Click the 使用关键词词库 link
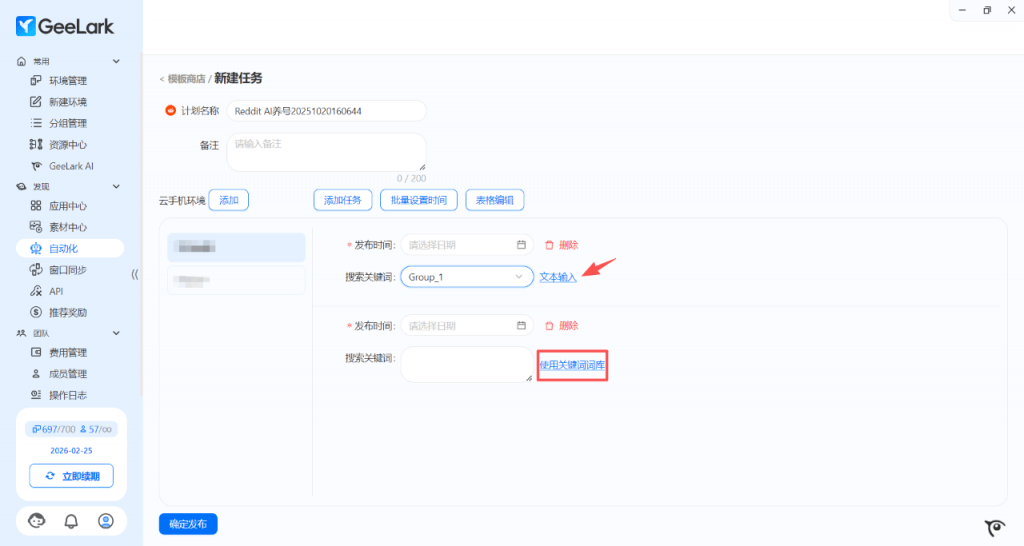Image resolution: width=1024 pixels, height=546 pixels. (x=572, y=366)
